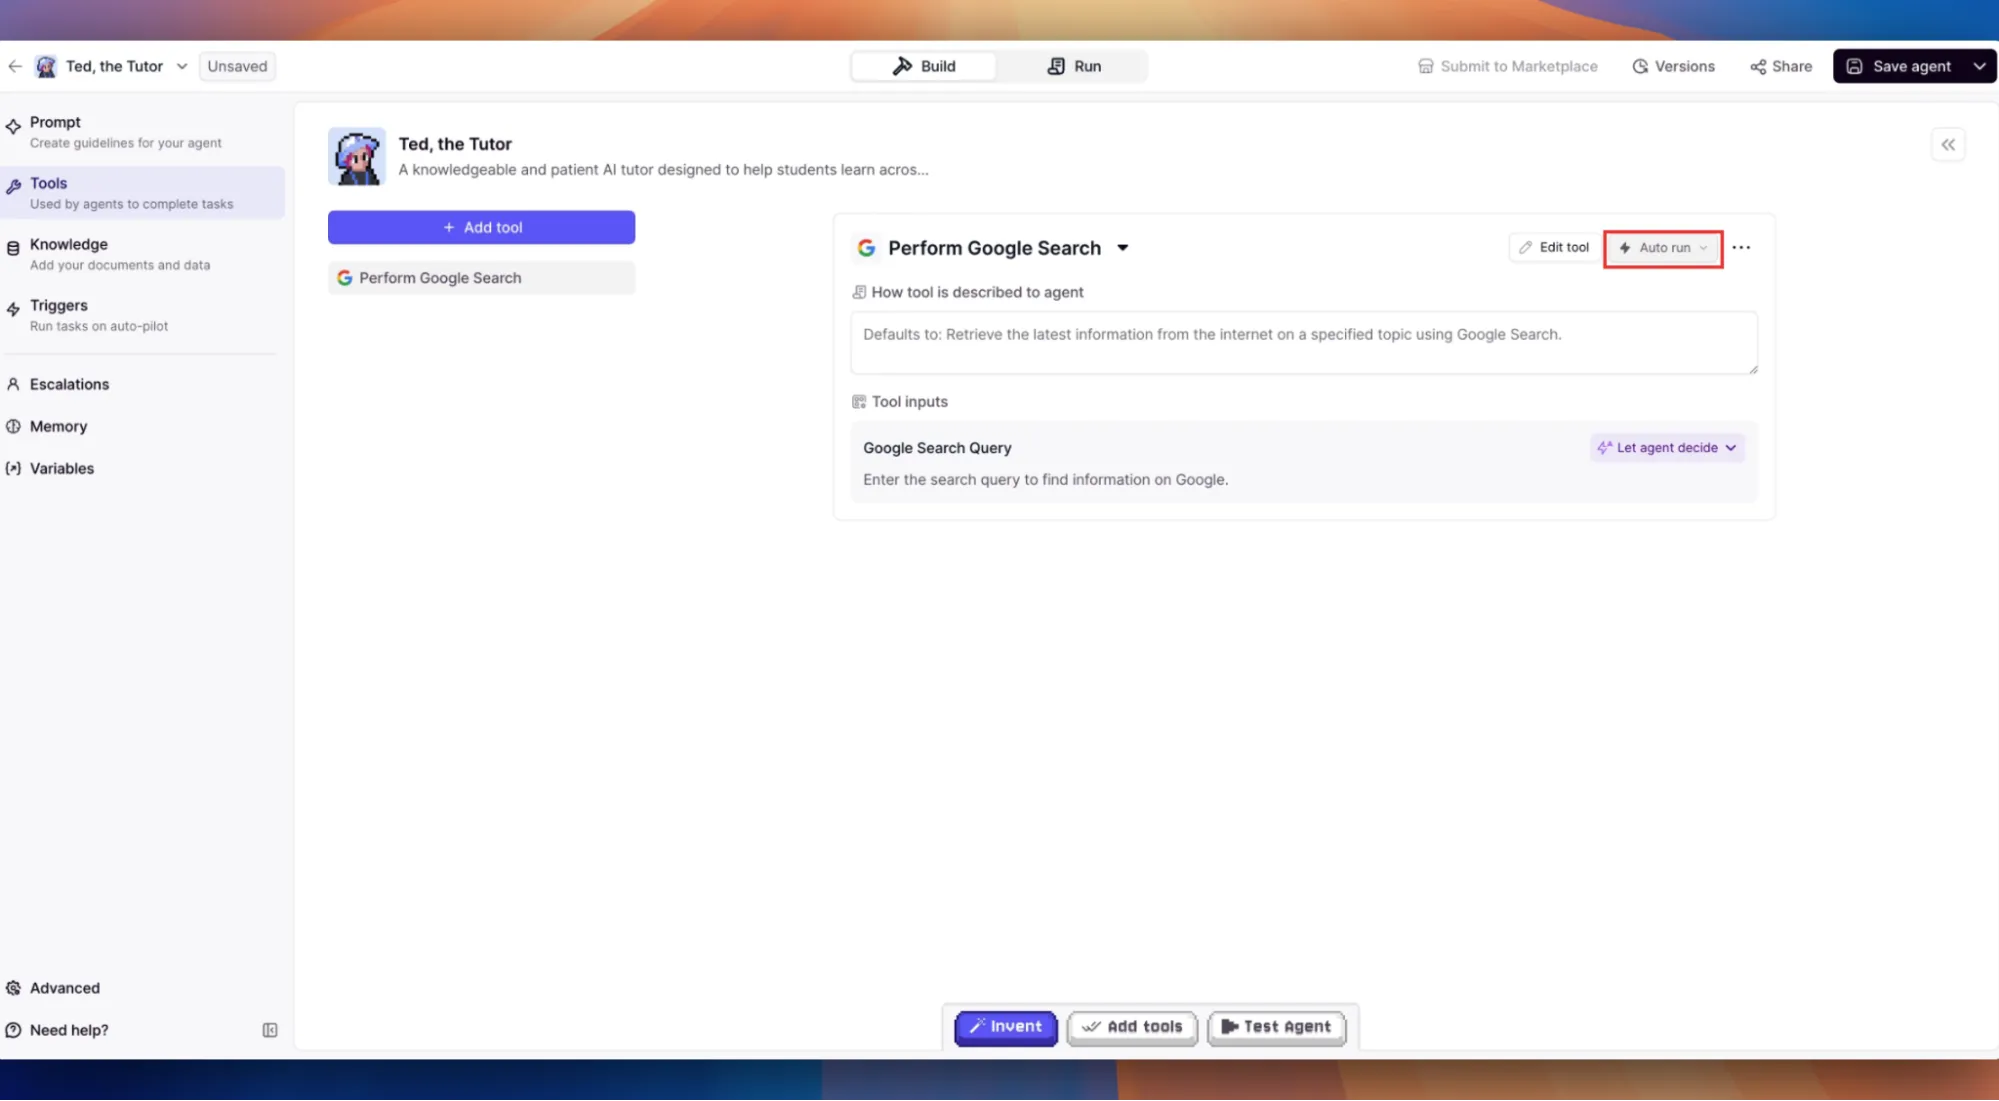Click the agent description text
The image size is (1999, 1101).
[x=663, y=170]
